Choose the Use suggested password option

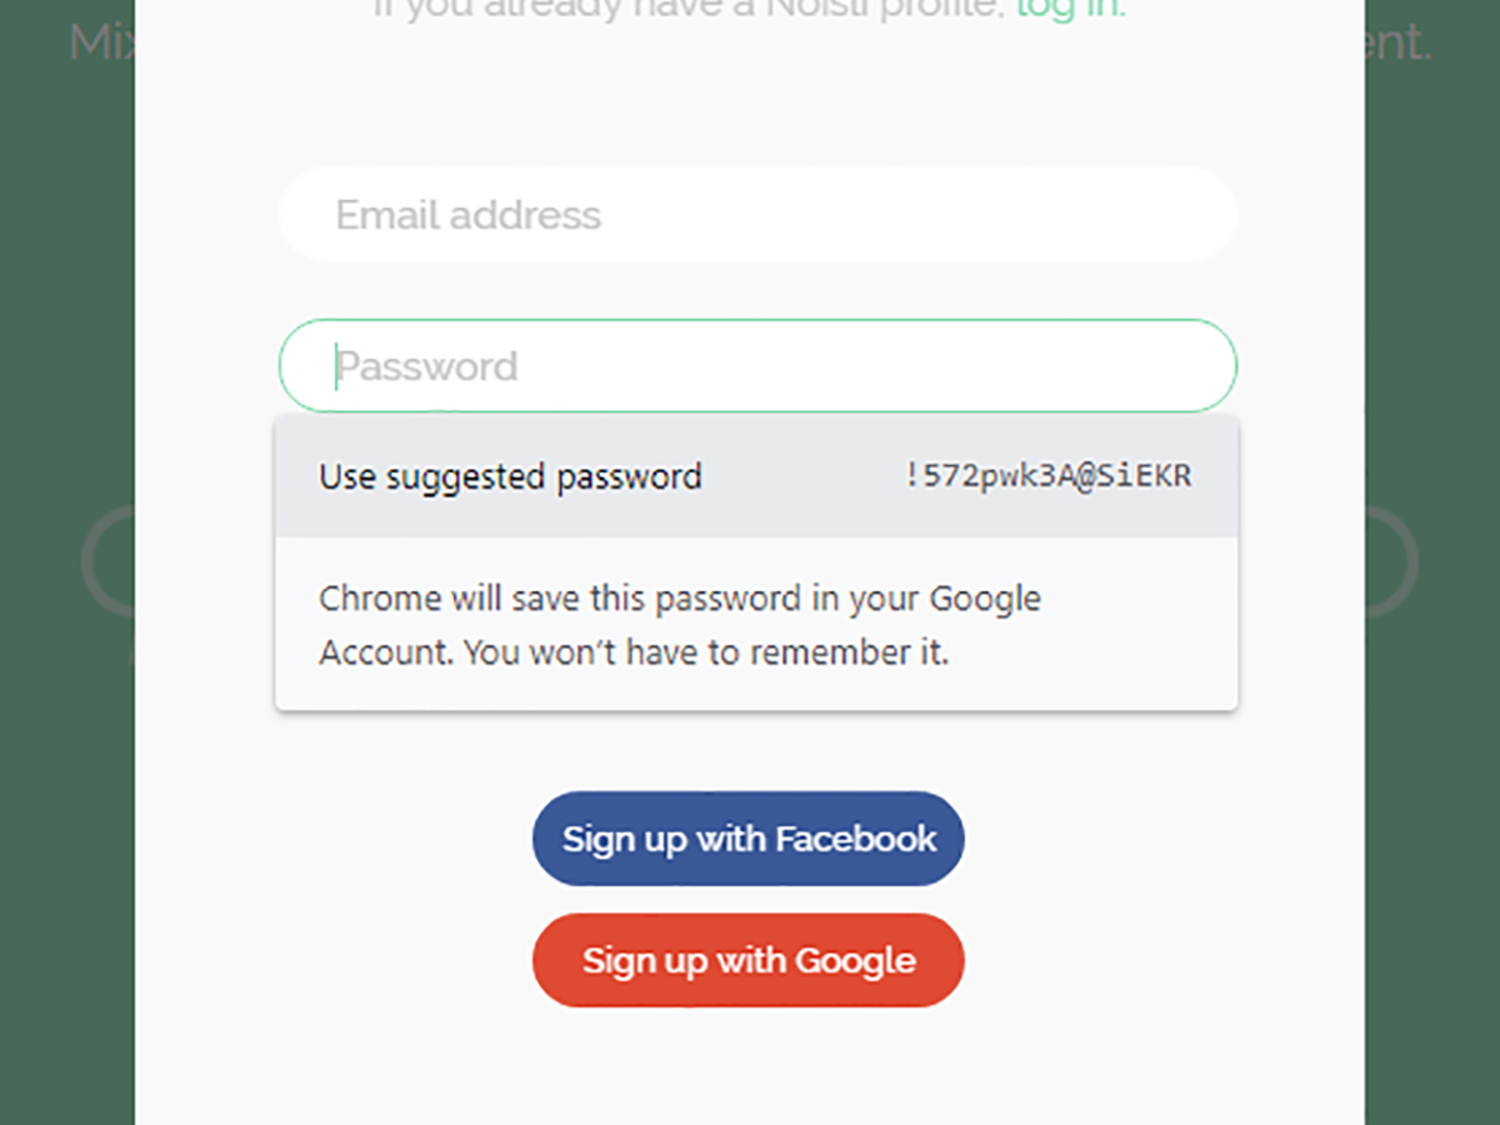coord(510,477)
